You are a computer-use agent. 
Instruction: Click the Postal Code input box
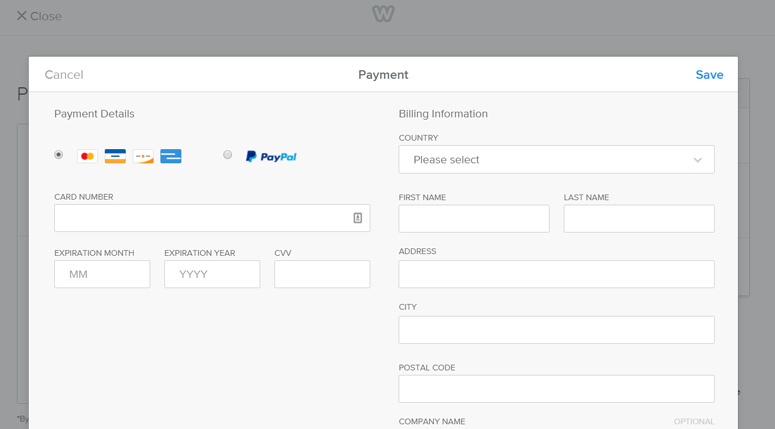557,389
